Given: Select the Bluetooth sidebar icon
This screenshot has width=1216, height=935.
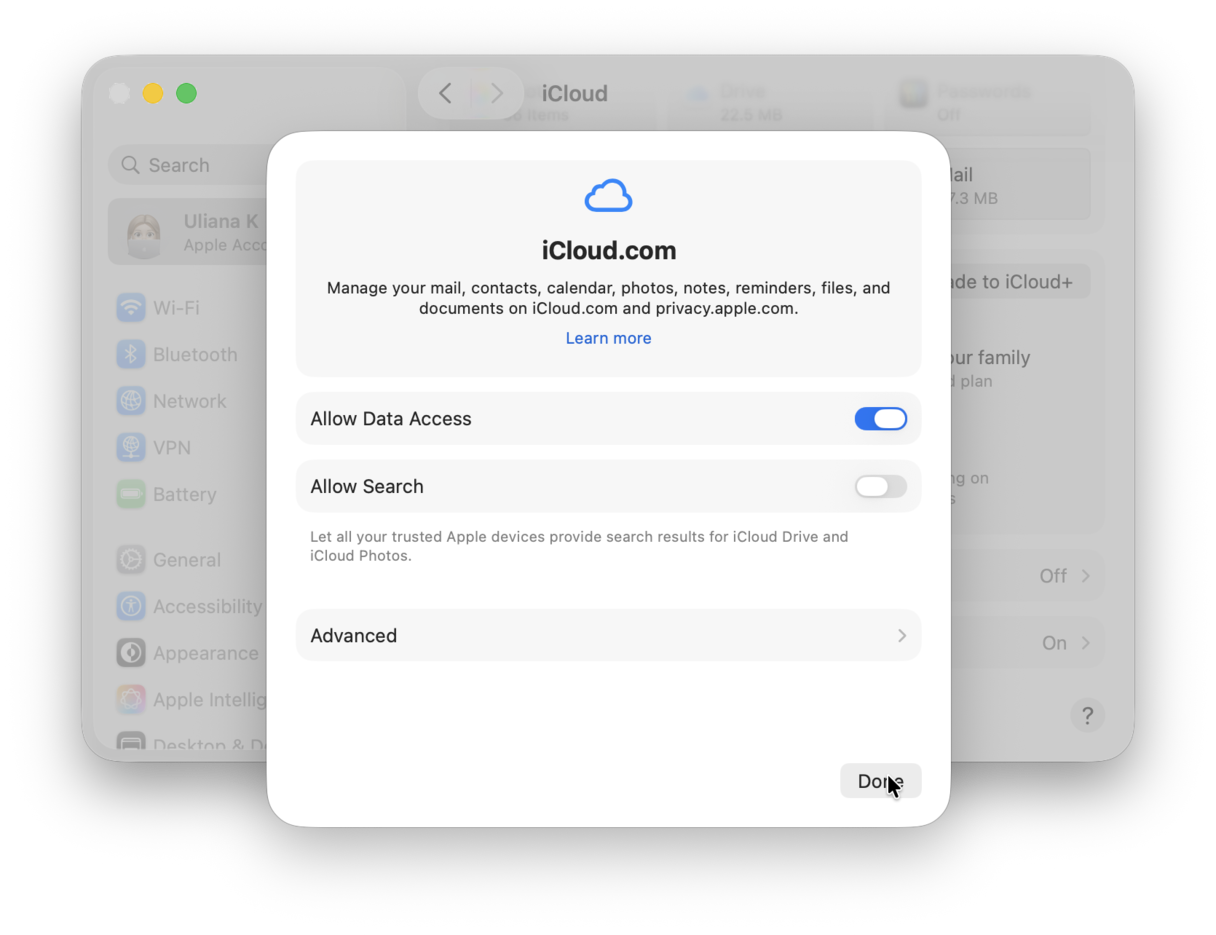Looking at the screenshot, I should 131,354.
